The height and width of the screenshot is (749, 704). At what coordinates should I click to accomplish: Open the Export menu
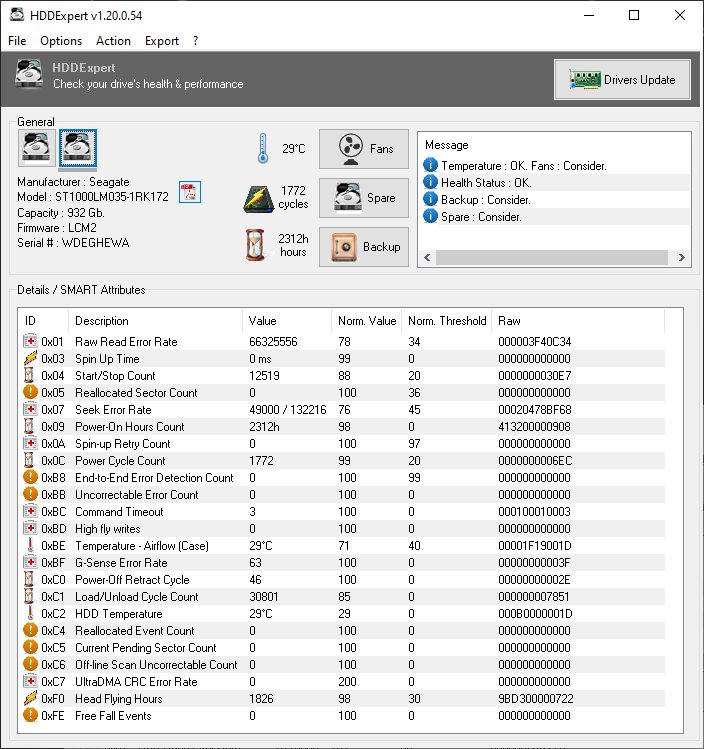pos(161,41)
